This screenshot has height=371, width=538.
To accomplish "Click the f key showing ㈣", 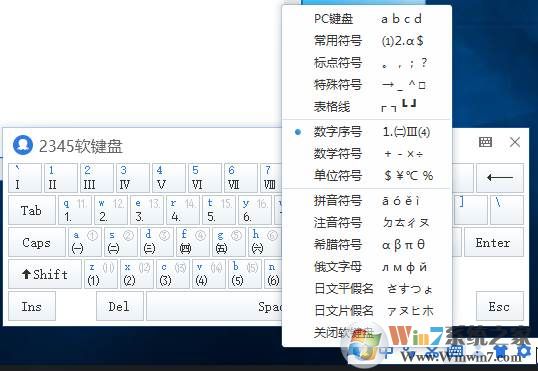I will pos(193,242).
